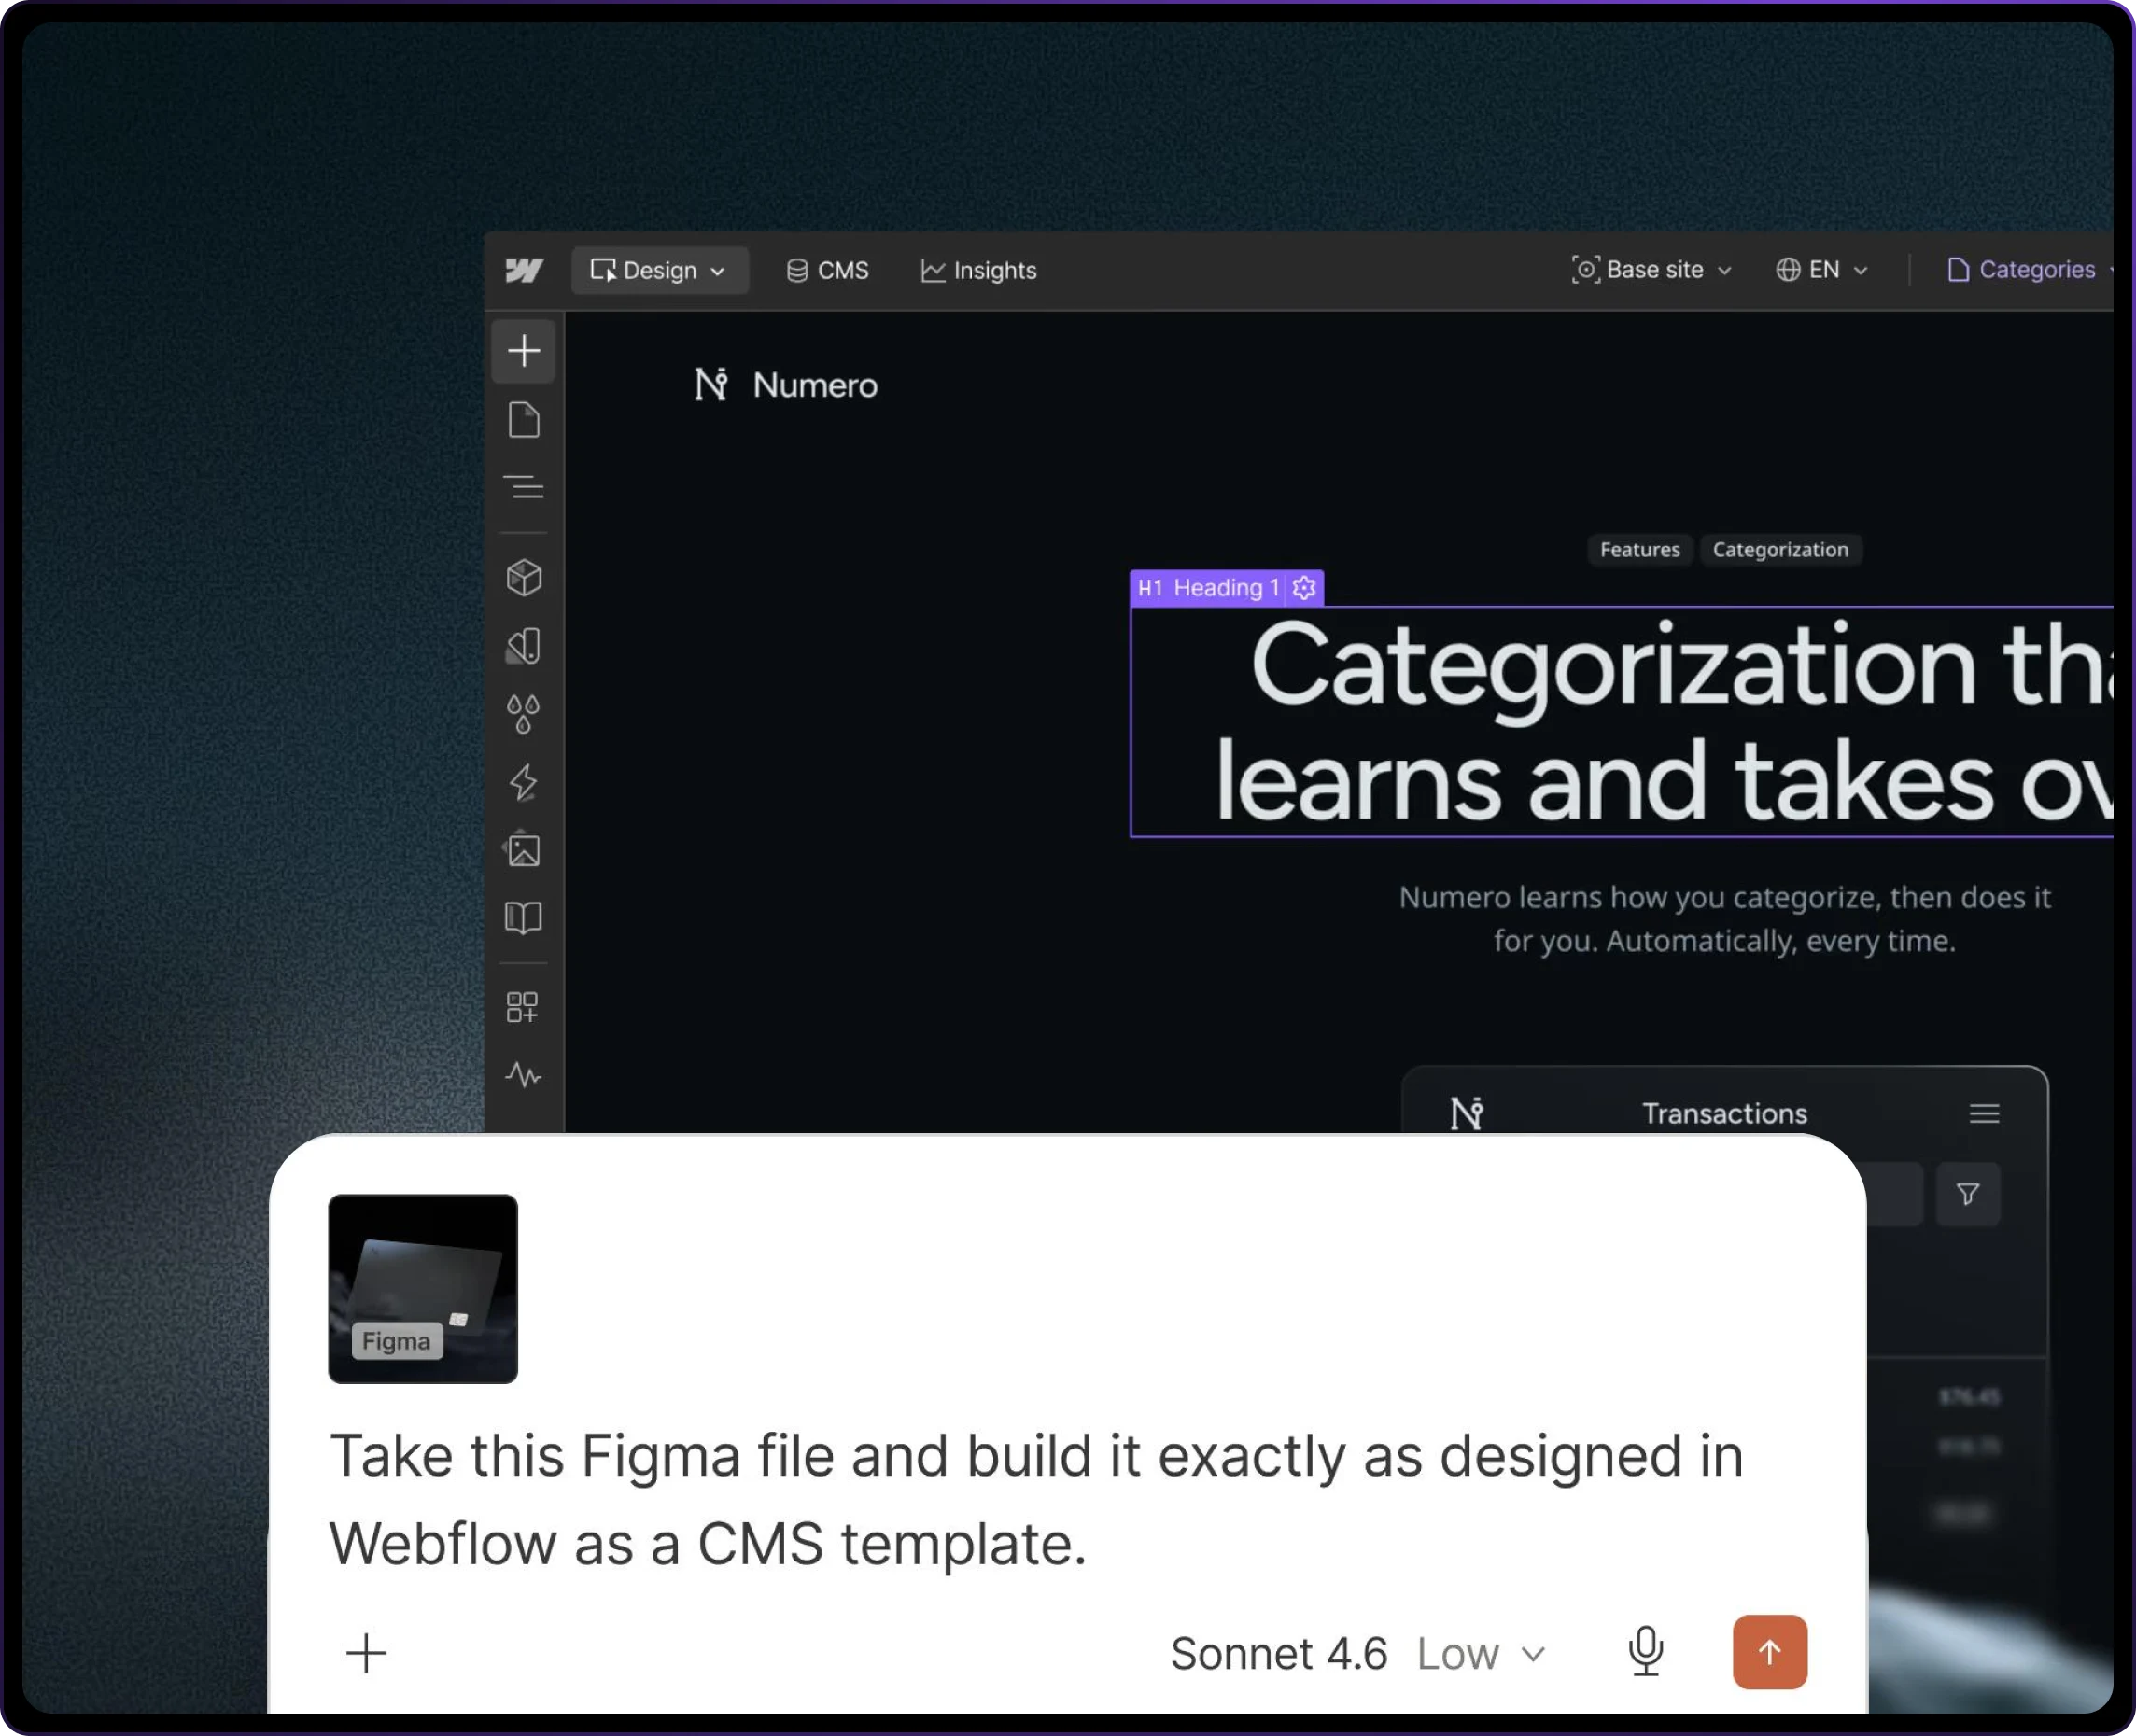Expand the Low effort chevron

pos(1533,1655)
